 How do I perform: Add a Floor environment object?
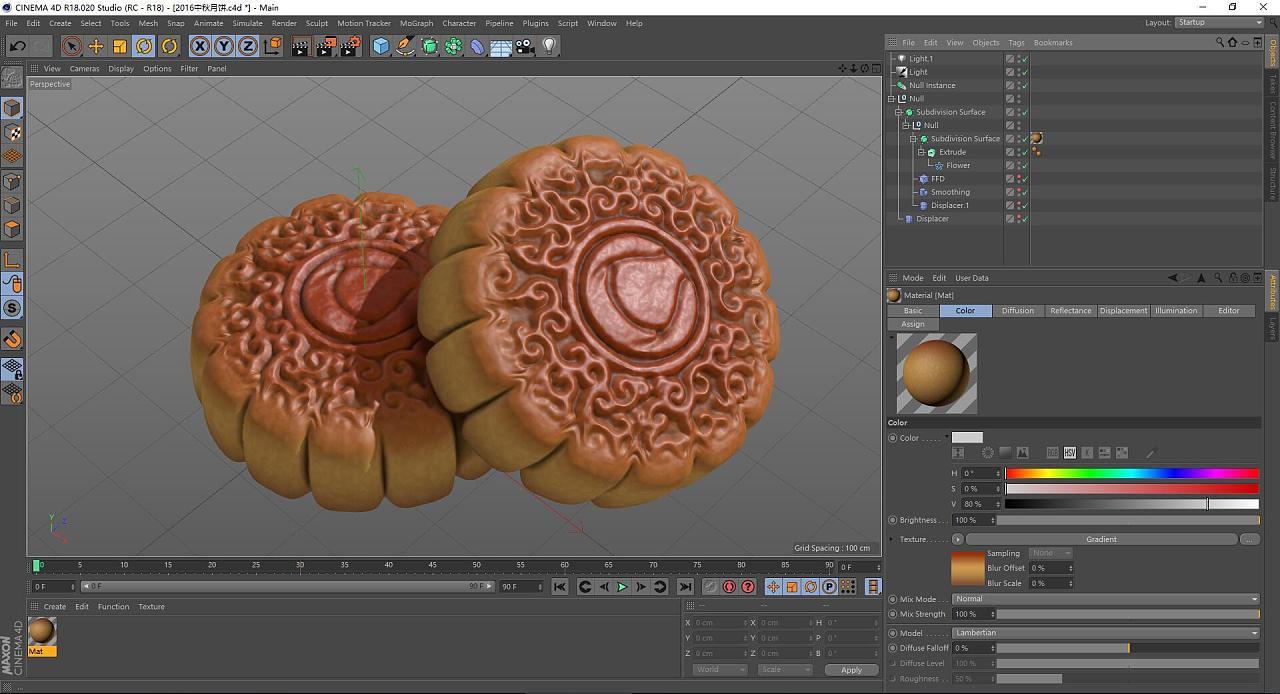point(501,46)
